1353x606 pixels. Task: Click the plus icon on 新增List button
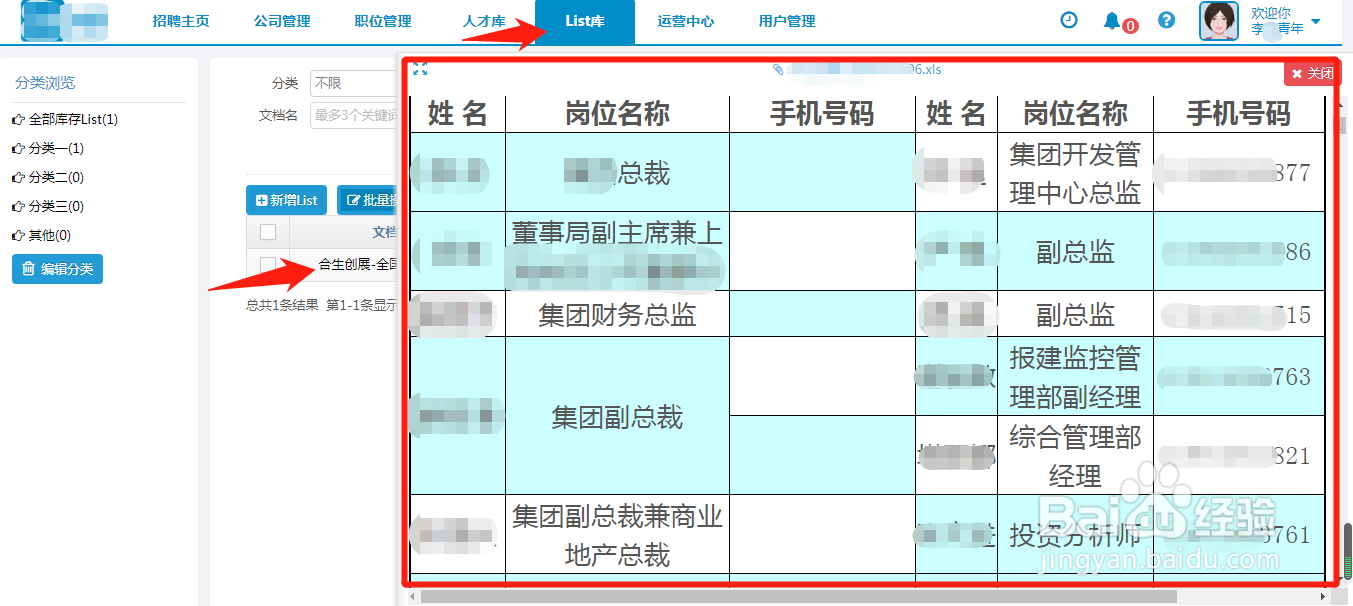[262, 200]
